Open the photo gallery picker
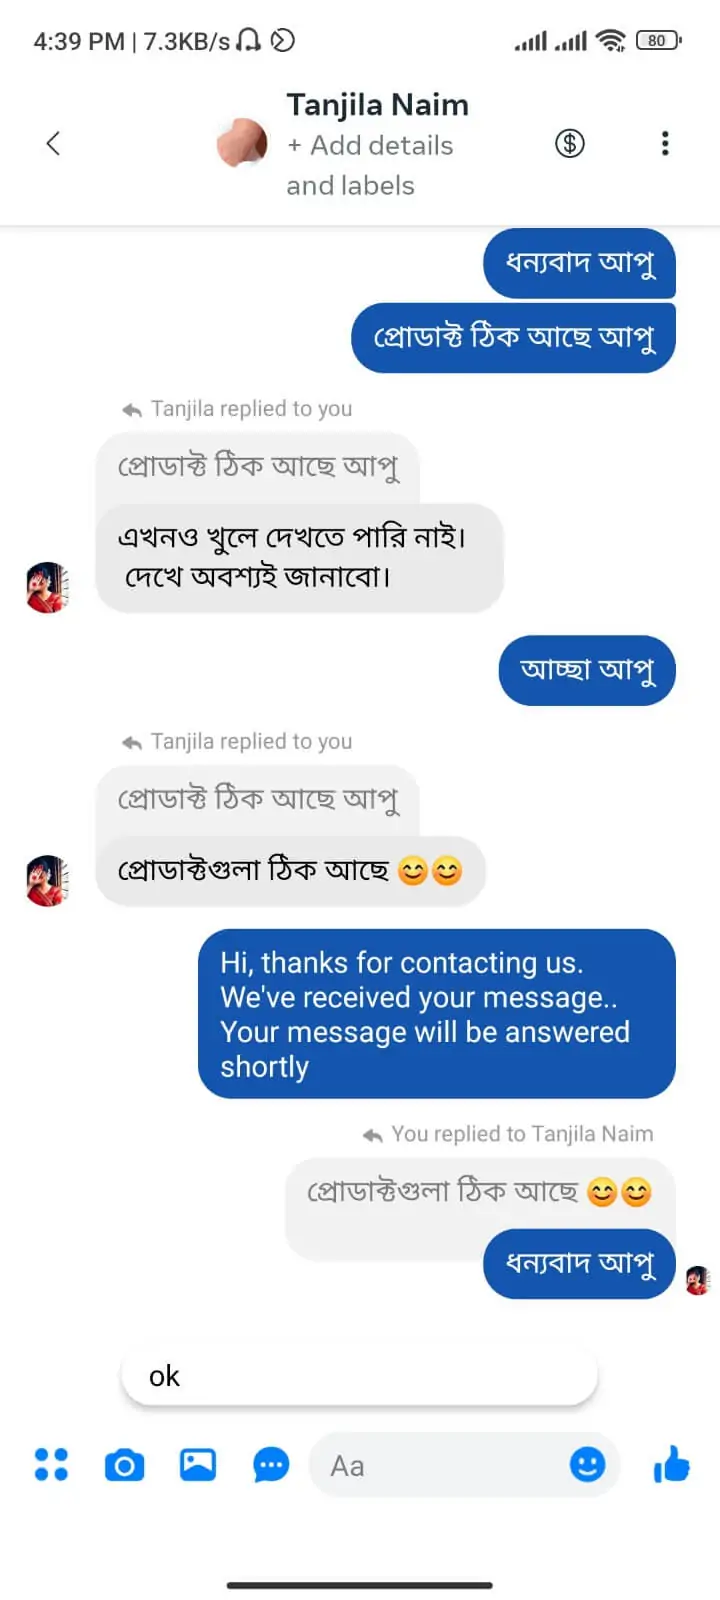Viewport: 720px width, 1600px height. coord(198,1465)
